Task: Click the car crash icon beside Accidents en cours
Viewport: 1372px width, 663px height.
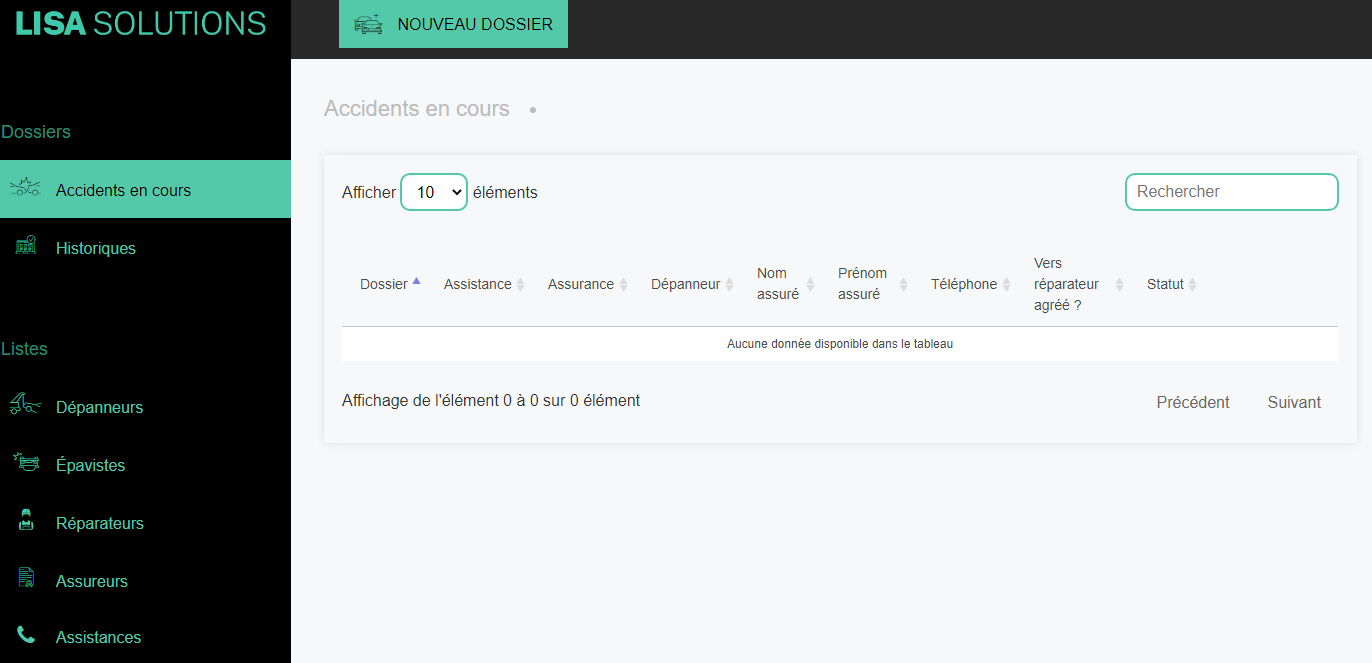Action: [24, 187]
